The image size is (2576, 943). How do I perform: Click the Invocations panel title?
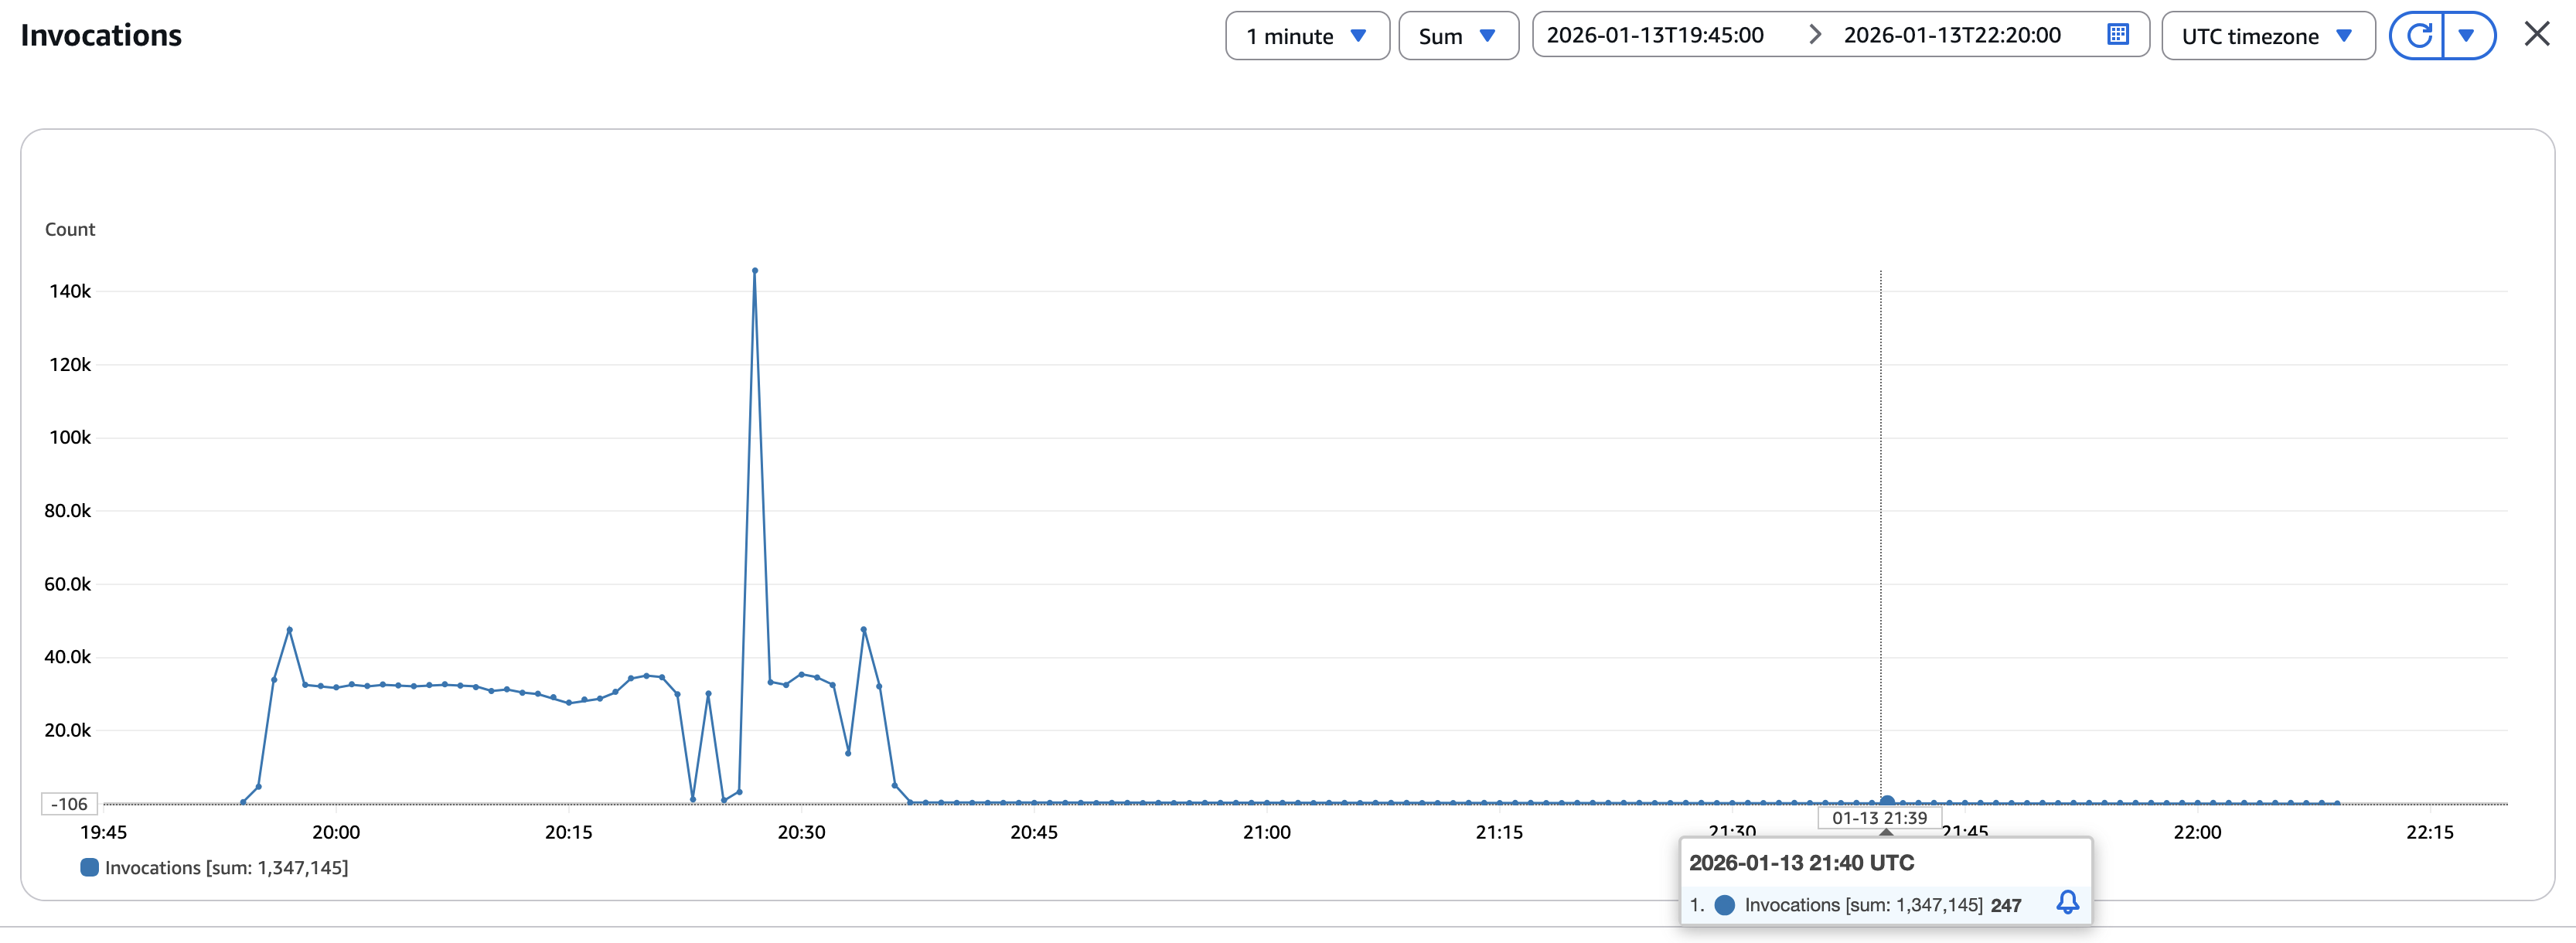pyautogui.click(x=101, y=35)
